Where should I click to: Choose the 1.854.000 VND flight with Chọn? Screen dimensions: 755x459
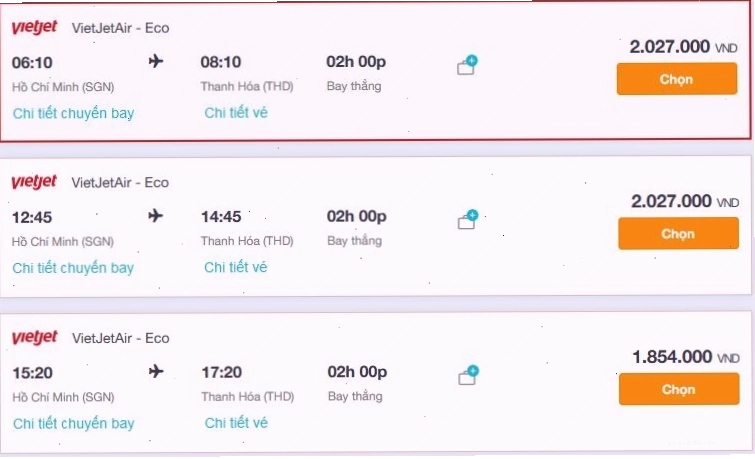[679, 389]
